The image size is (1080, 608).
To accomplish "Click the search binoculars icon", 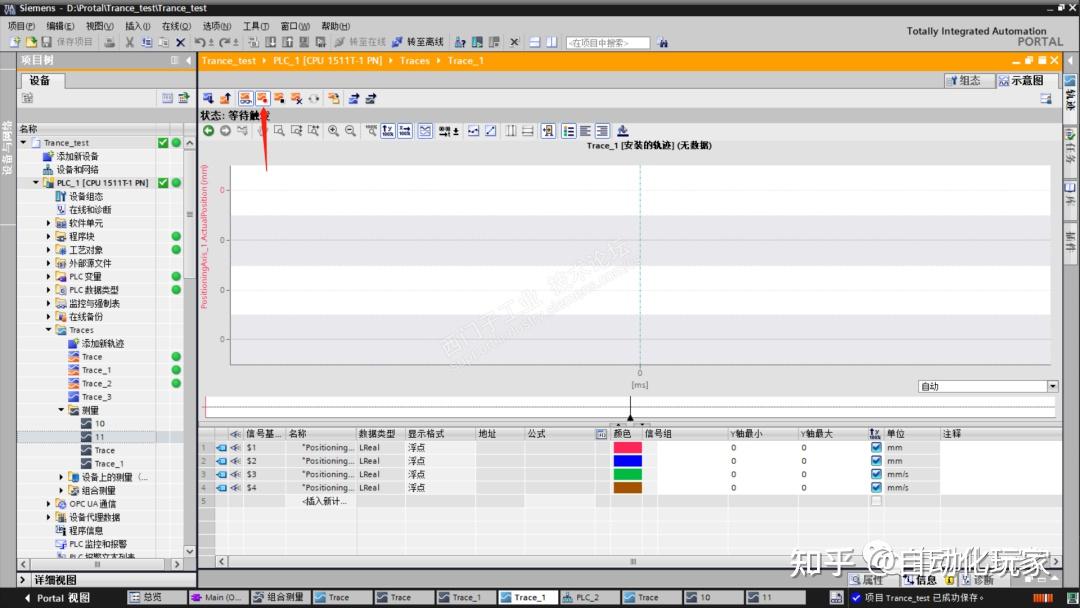I will tap(663, 43).
